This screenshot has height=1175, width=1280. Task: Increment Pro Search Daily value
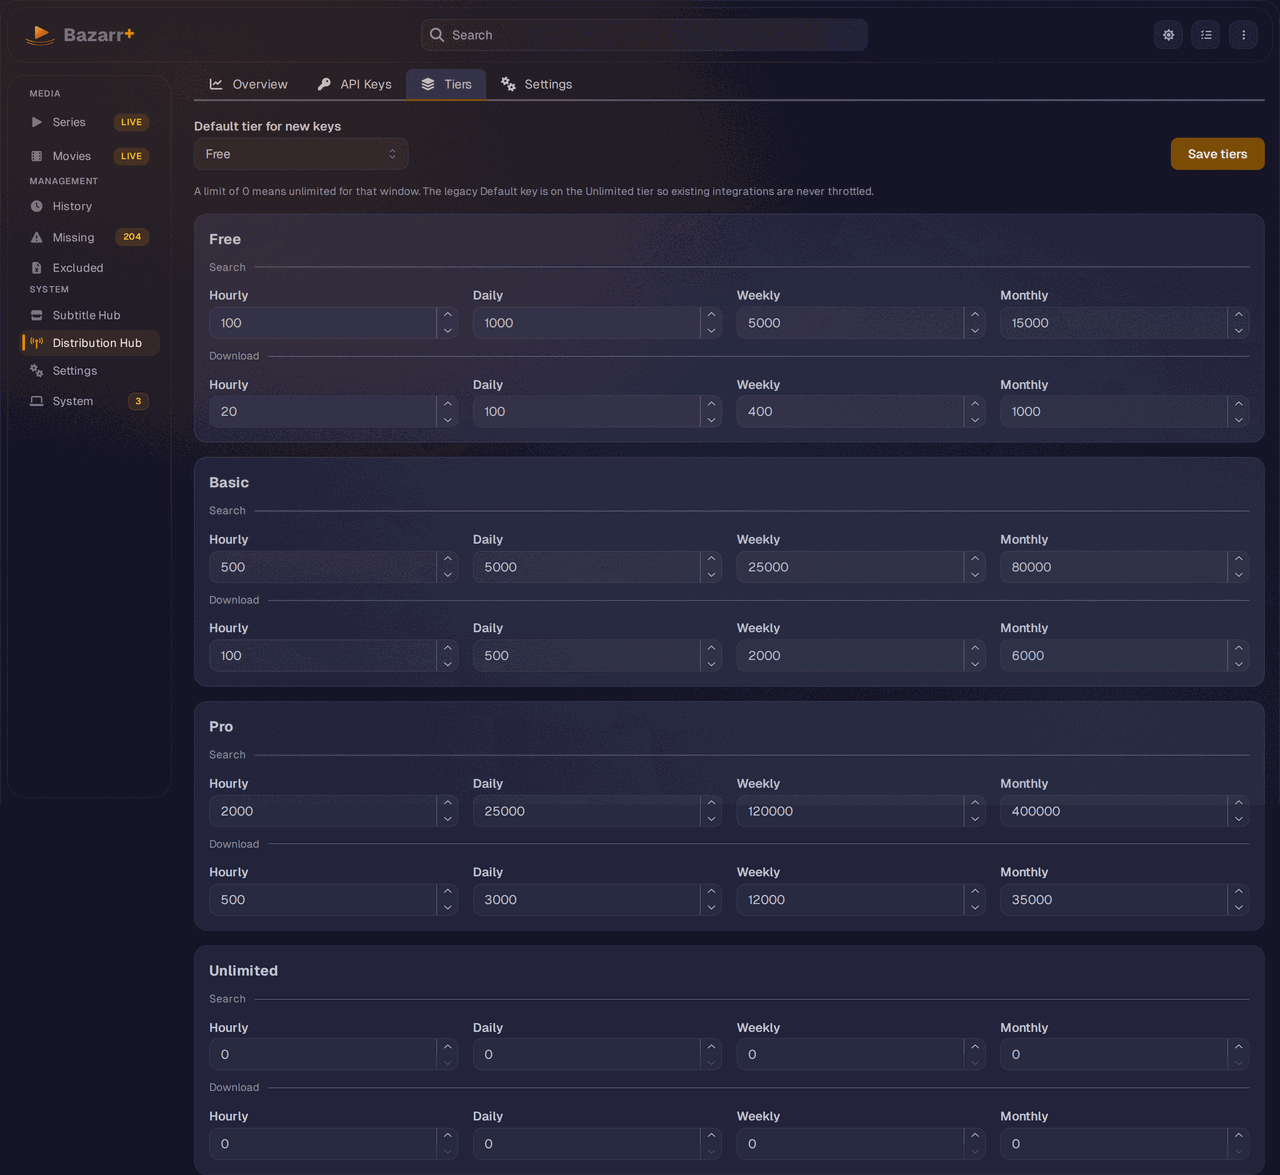click(711, 803)
